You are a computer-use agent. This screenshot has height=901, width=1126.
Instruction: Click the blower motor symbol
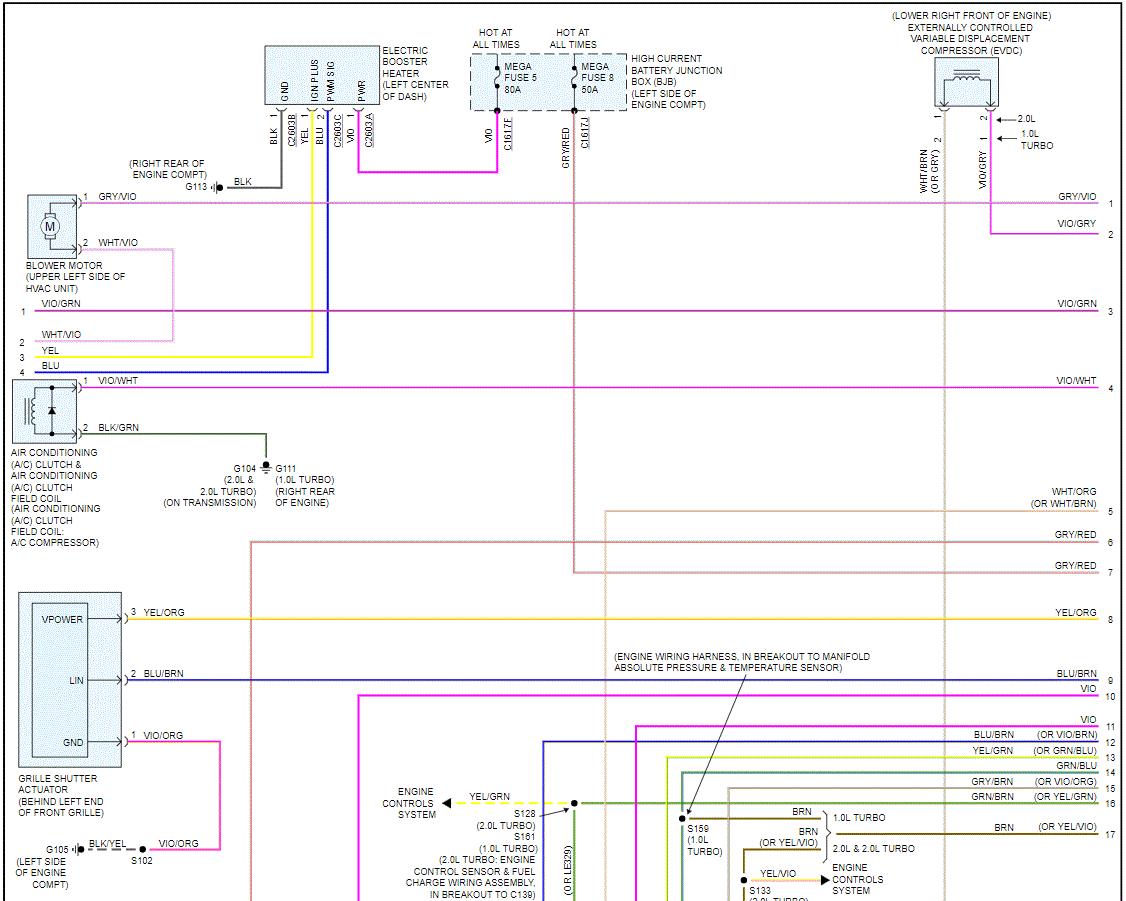pos(50,227)
